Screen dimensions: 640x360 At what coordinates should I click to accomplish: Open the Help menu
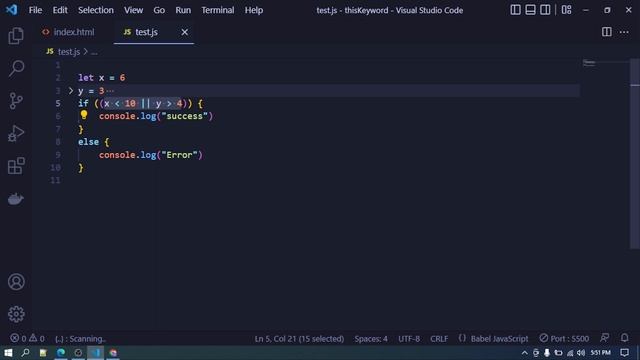[253, 10]
